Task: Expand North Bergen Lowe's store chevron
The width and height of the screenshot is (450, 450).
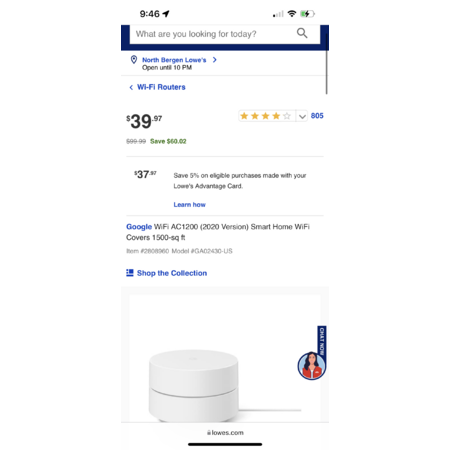Action: coord(215,60)
